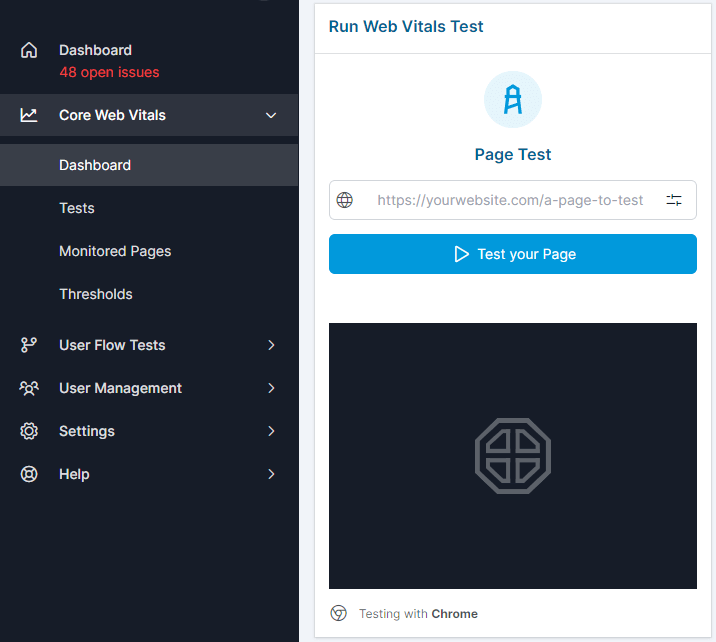716x642 pixels.
Task: Select Dashboard under Core Web Vitals
Action: click(149, 165)
